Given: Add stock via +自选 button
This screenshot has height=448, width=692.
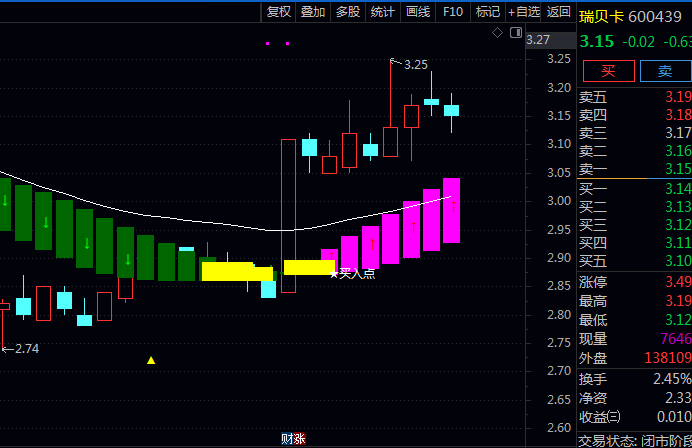Looking at the screenshot, I should click(x=523, y=12).
